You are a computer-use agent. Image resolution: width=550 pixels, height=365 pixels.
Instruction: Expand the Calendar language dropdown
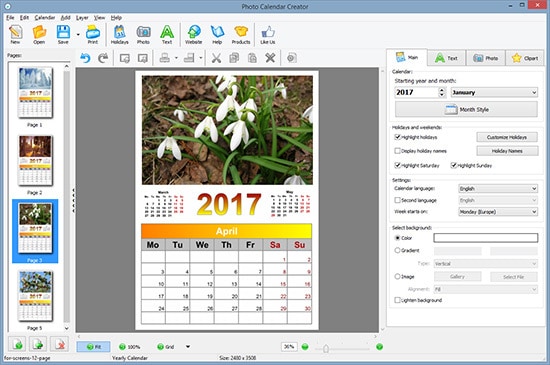[498, 189]
